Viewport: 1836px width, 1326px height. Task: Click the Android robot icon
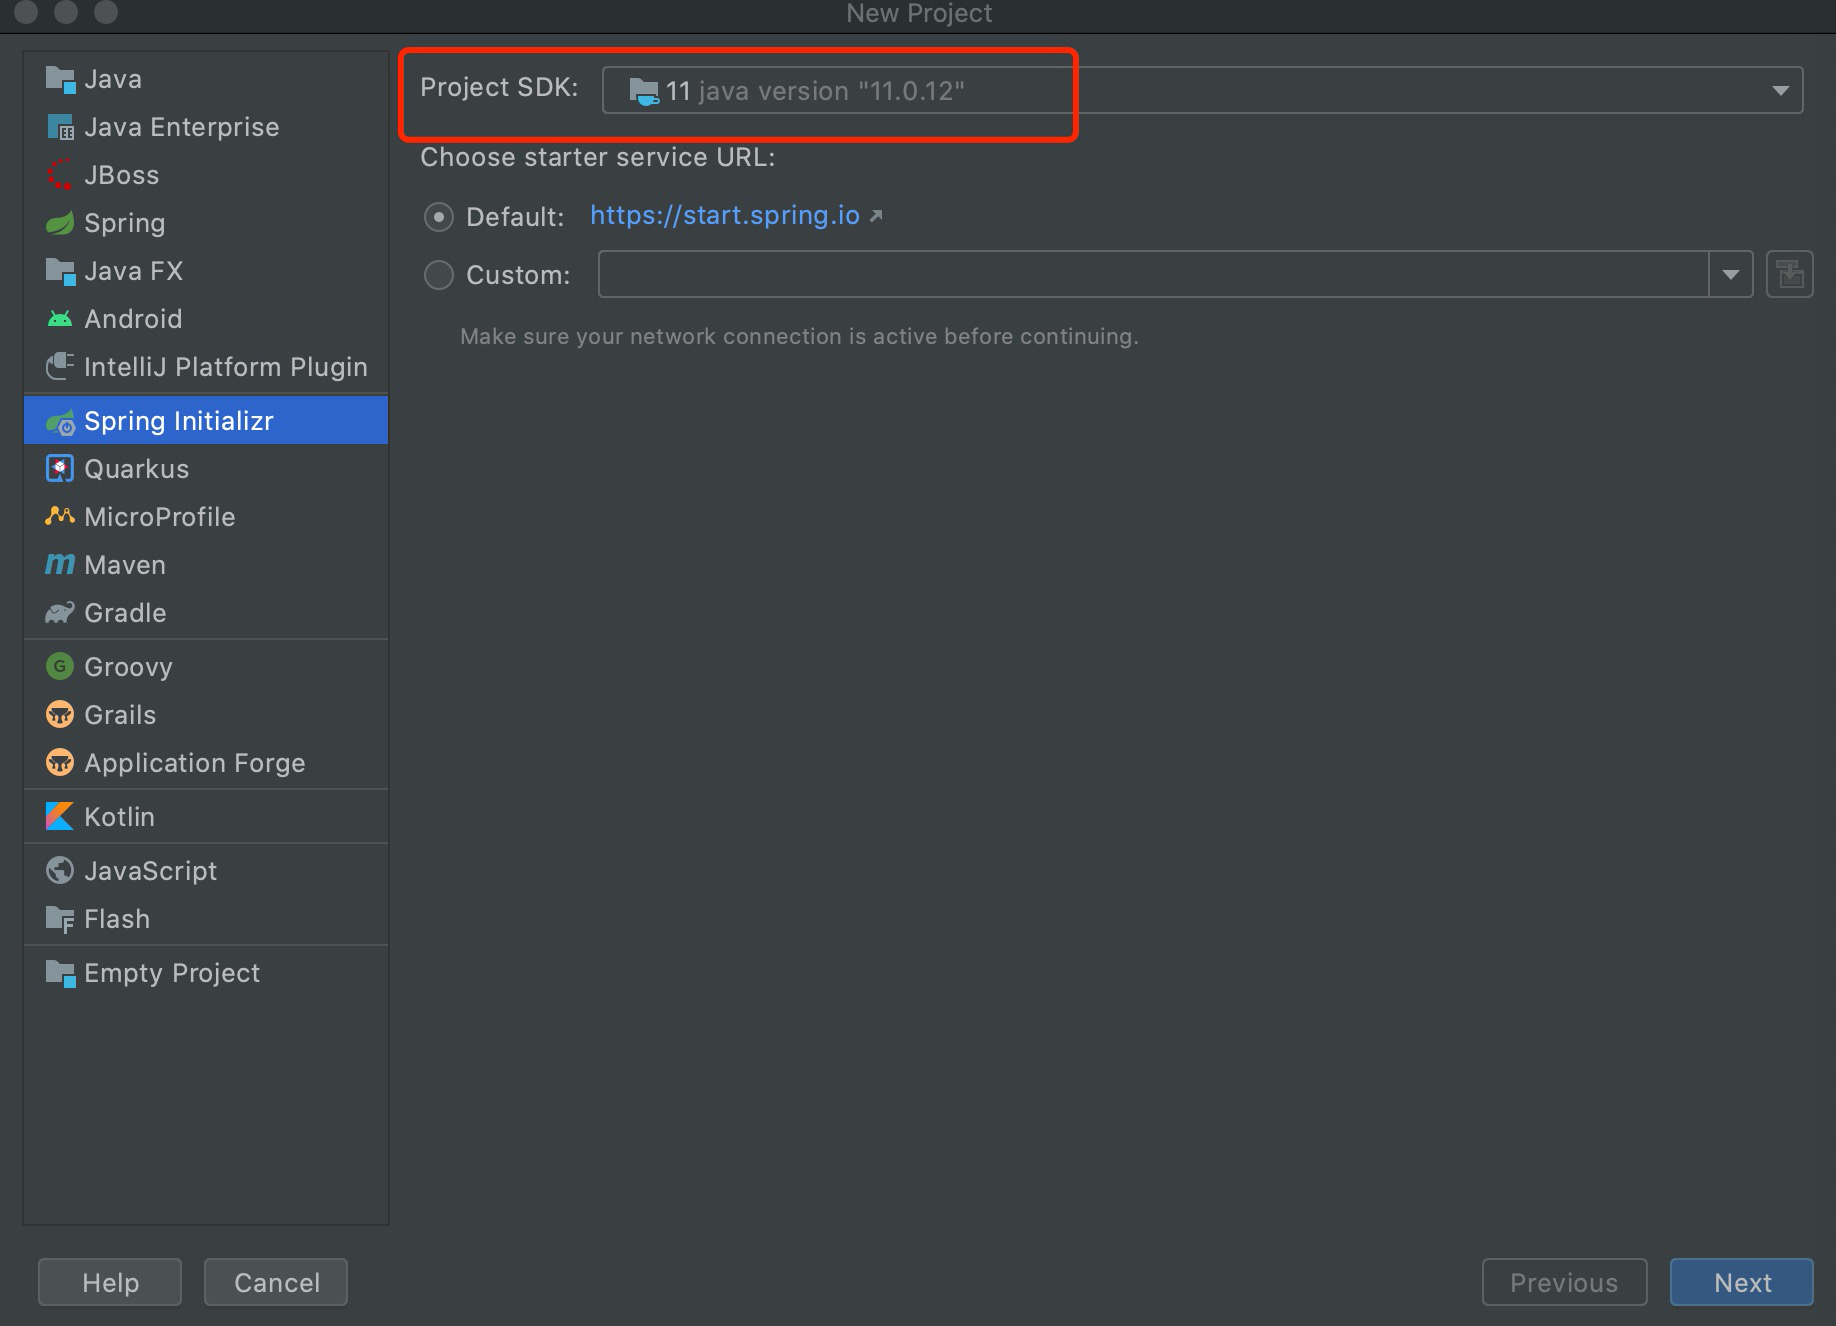tap(60, 319)
